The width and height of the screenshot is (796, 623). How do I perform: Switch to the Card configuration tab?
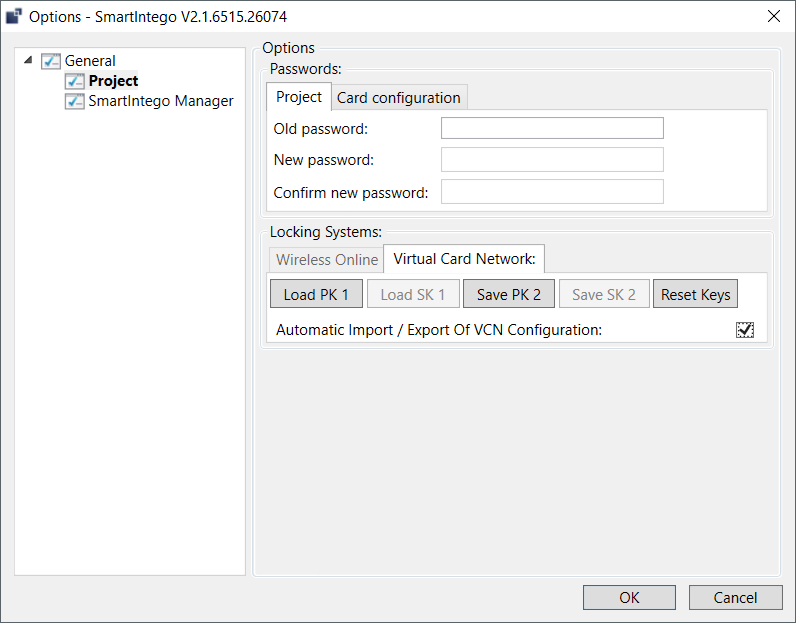coord(398,98)
